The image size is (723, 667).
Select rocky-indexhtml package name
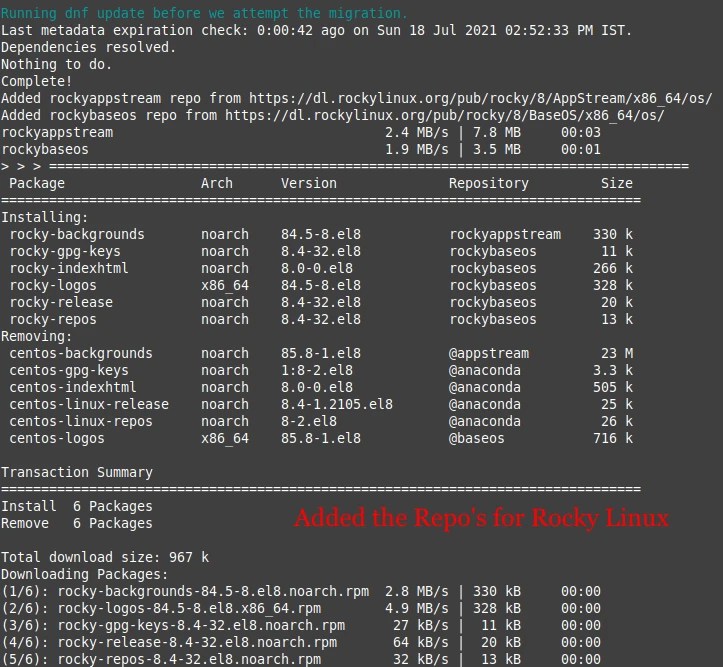click(69, 269)
